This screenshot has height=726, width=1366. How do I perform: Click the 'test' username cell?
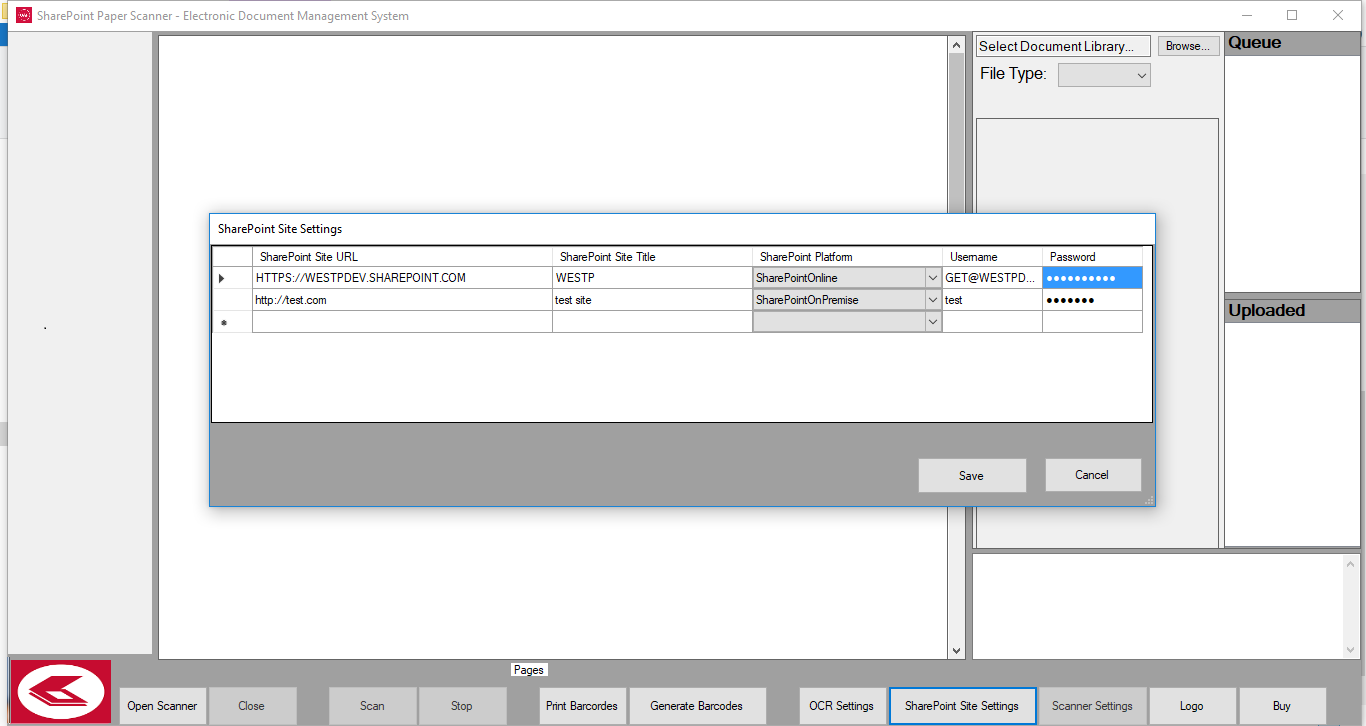tap(992, 300)
